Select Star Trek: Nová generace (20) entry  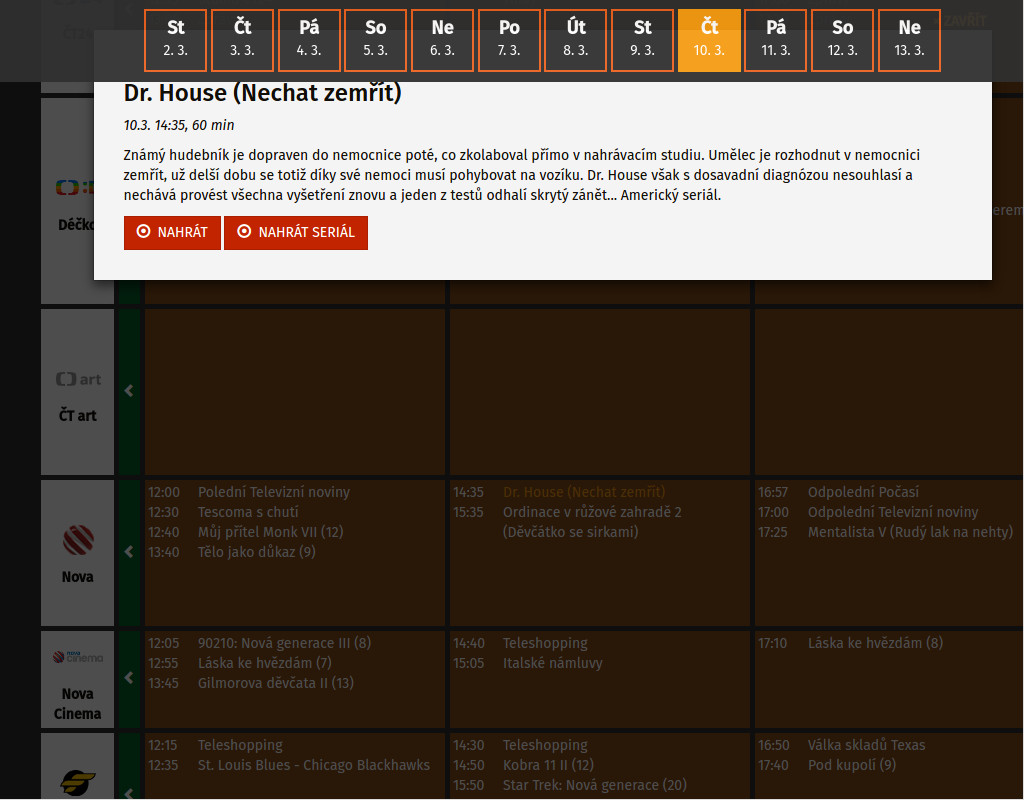click(594, 785)
